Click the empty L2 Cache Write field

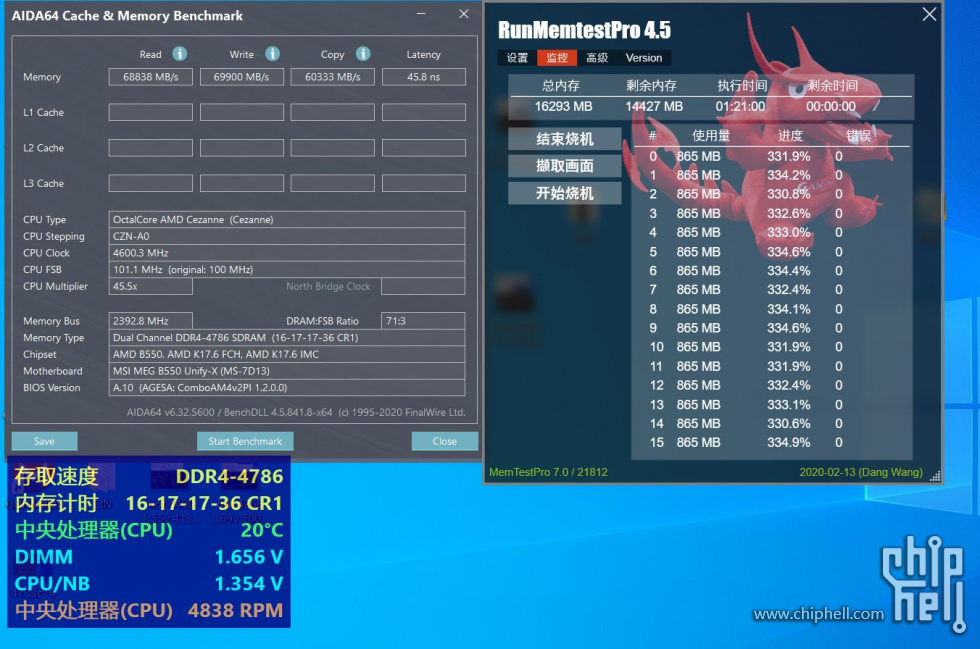(x=242, y=148)
